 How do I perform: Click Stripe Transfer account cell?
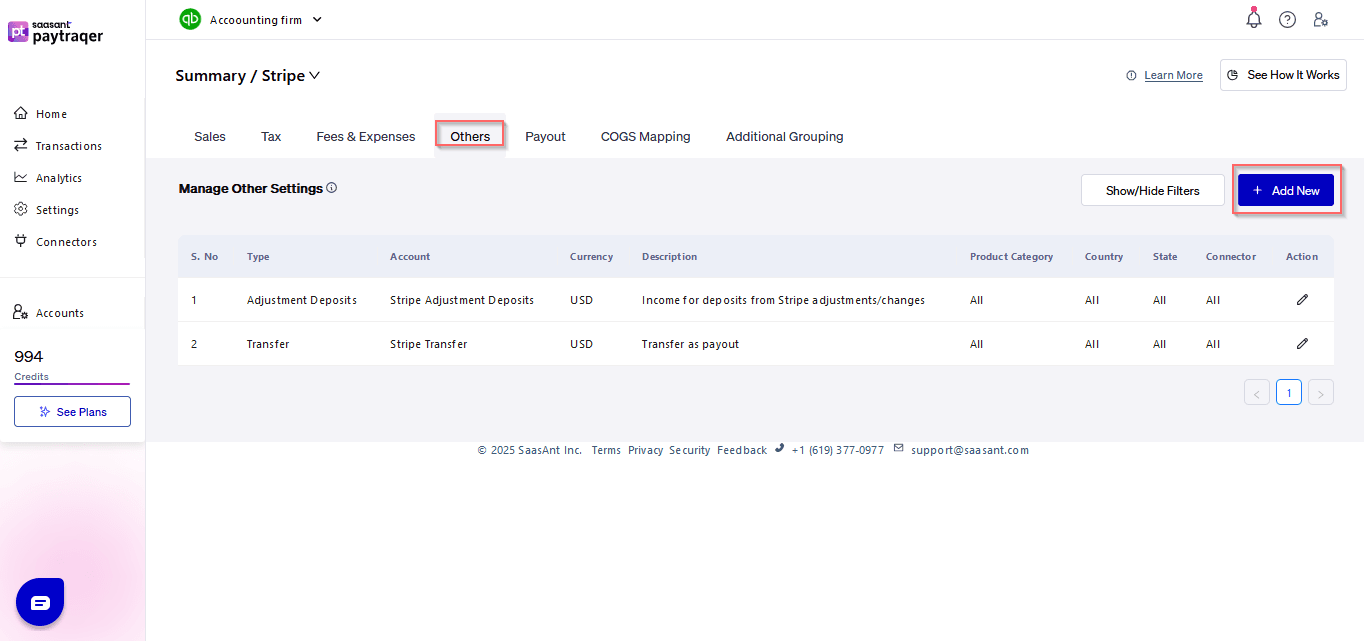(428, 344)
